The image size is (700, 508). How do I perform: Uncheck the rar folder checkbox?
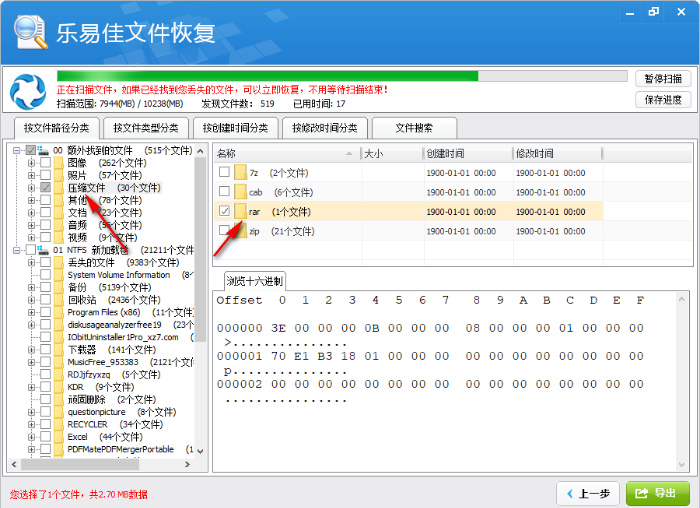(224, 211)
